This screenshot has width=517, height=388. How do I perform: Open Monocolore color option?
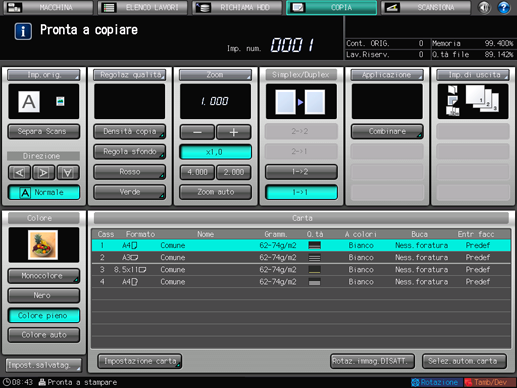44,276
